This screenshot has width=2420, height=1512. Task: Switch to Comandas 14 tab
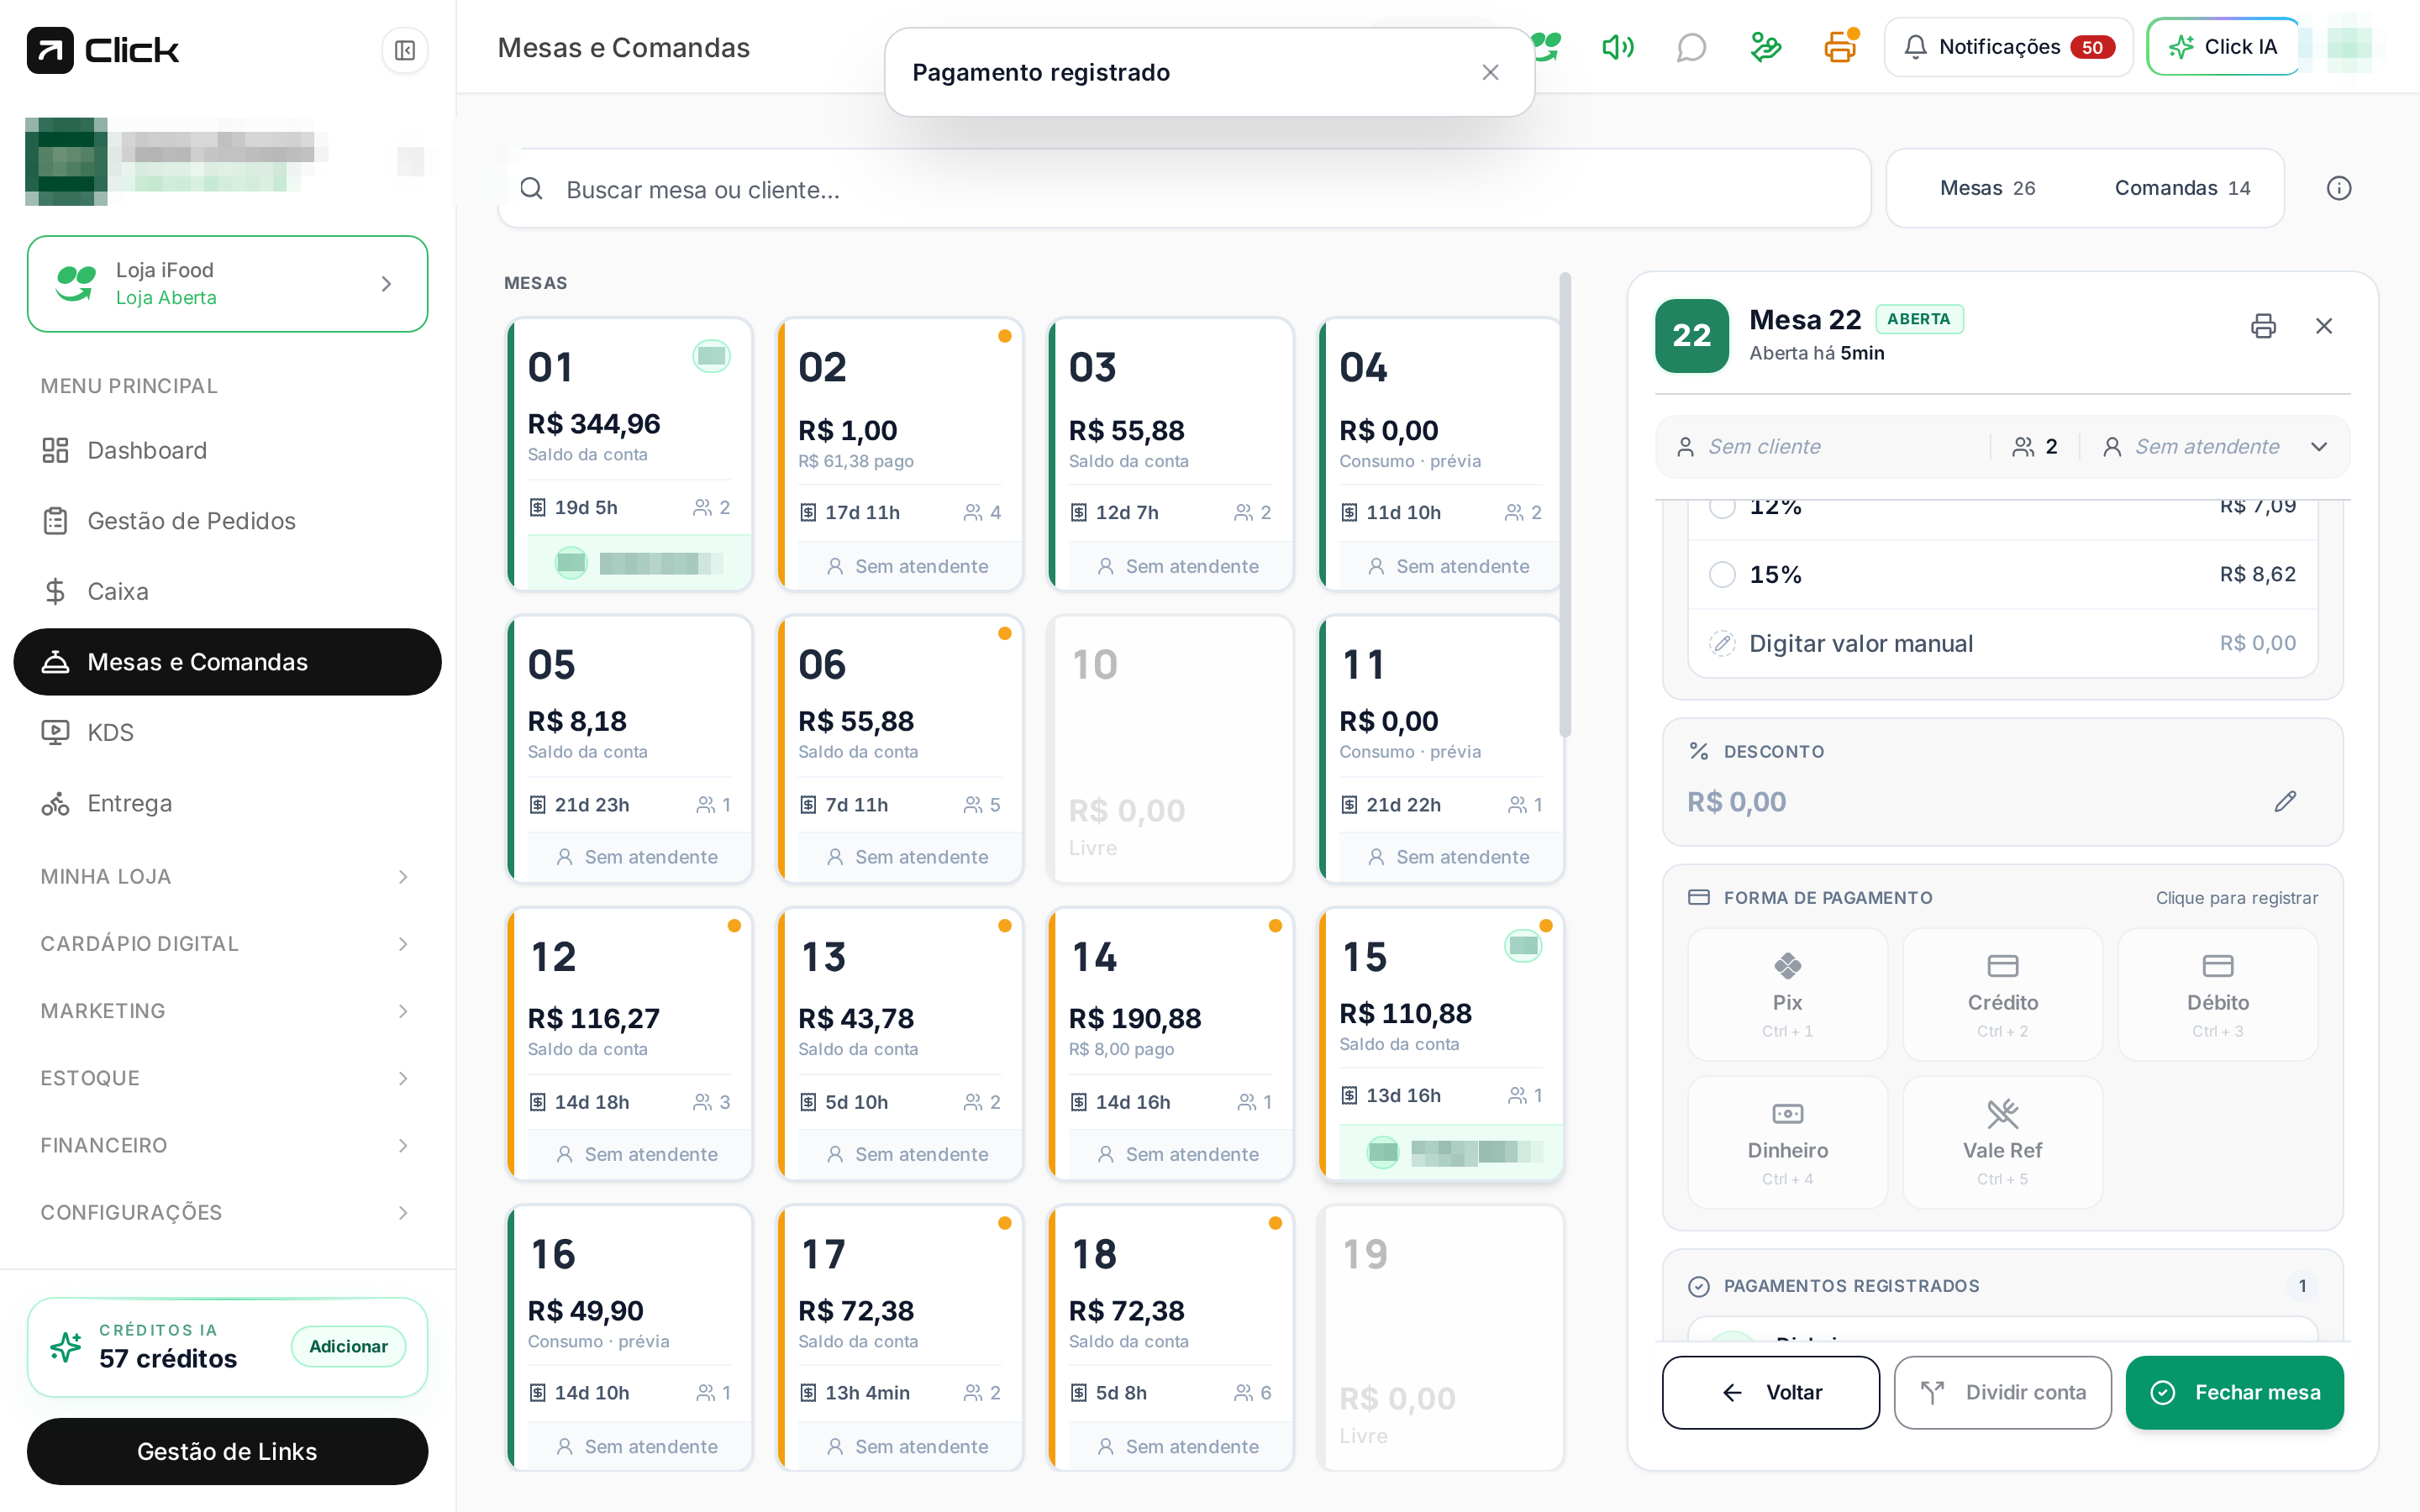tap(2182, 188)
